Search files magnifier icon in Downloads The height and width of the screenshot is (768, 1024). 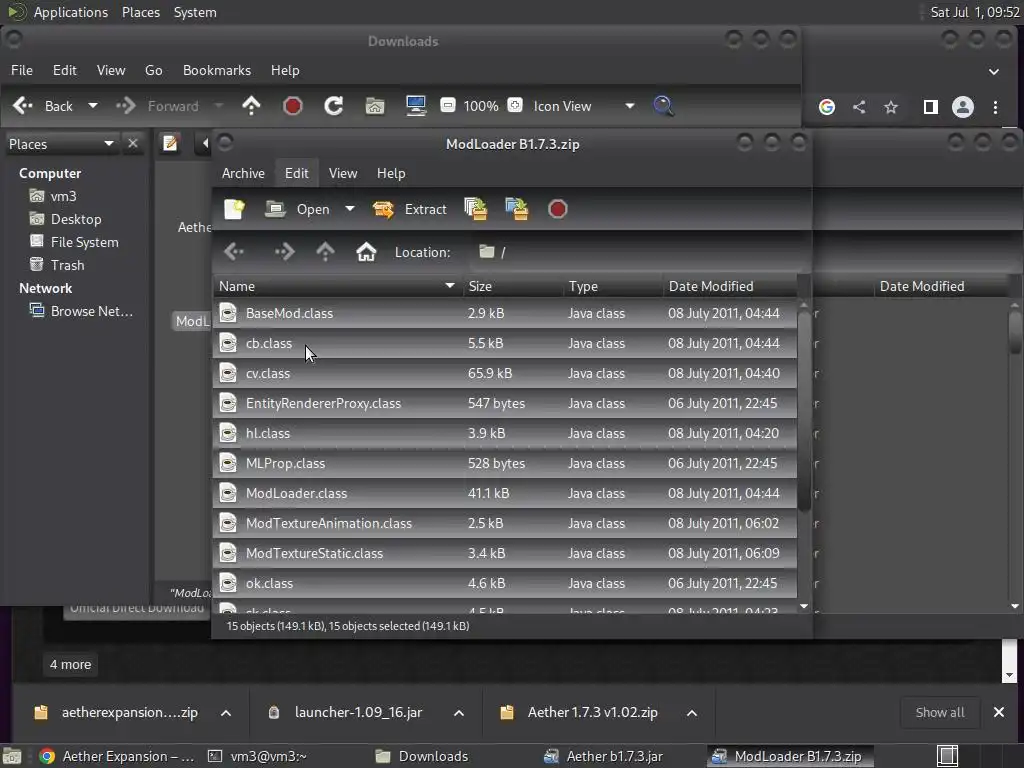664,106
